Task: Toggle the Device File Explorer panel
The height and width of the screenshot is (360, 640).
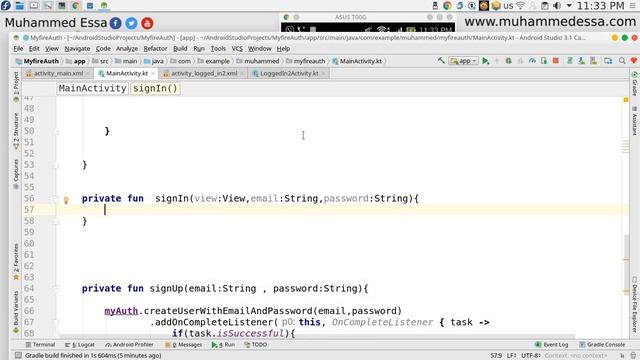Action: [x=635, y=304]
